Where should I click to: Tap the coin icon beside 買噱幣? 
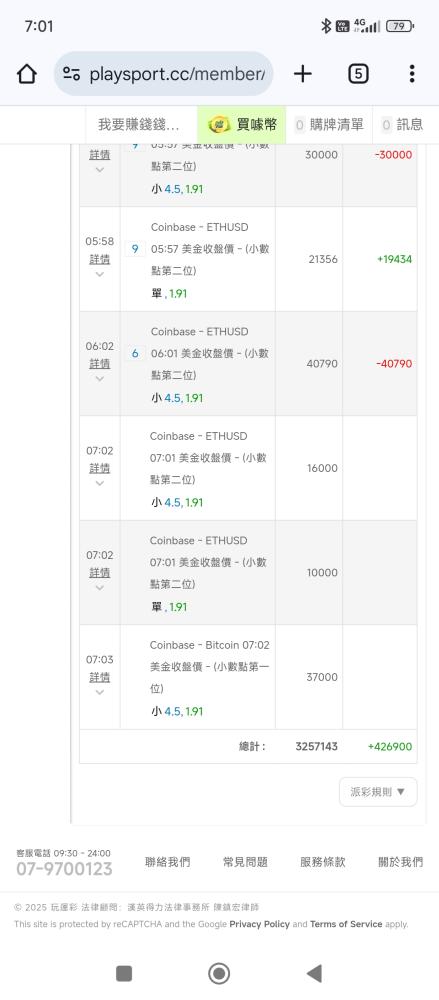[219, 124]
